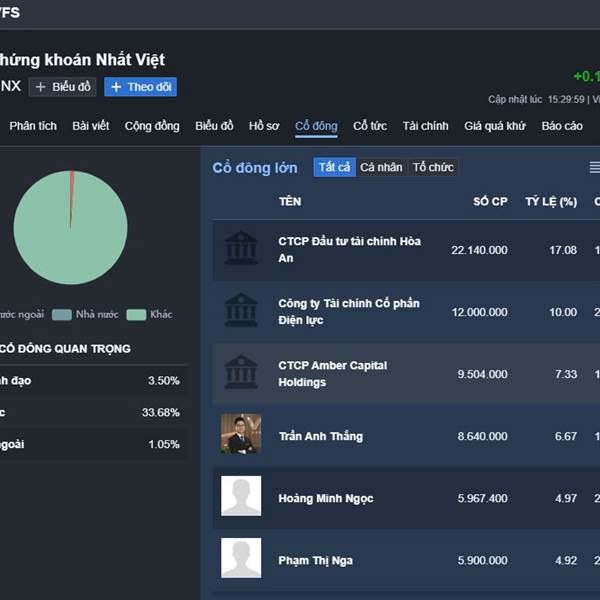This screenshot has height=600, width=600.
Task: Click the update time 15:29:59
Action: tap(566, 99)
